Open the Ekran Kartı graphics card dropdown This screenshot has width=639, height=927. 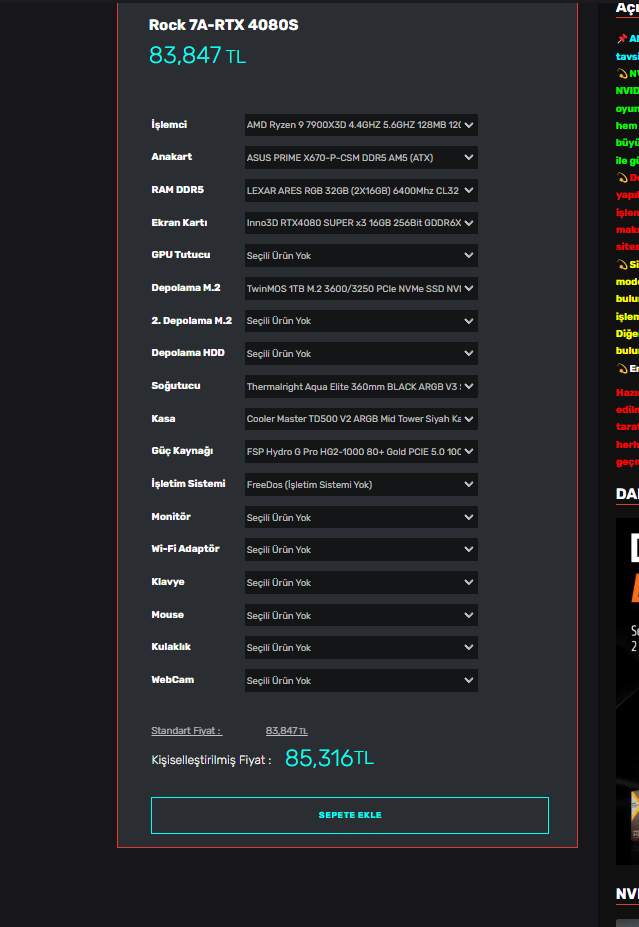[x=361, y=223]
